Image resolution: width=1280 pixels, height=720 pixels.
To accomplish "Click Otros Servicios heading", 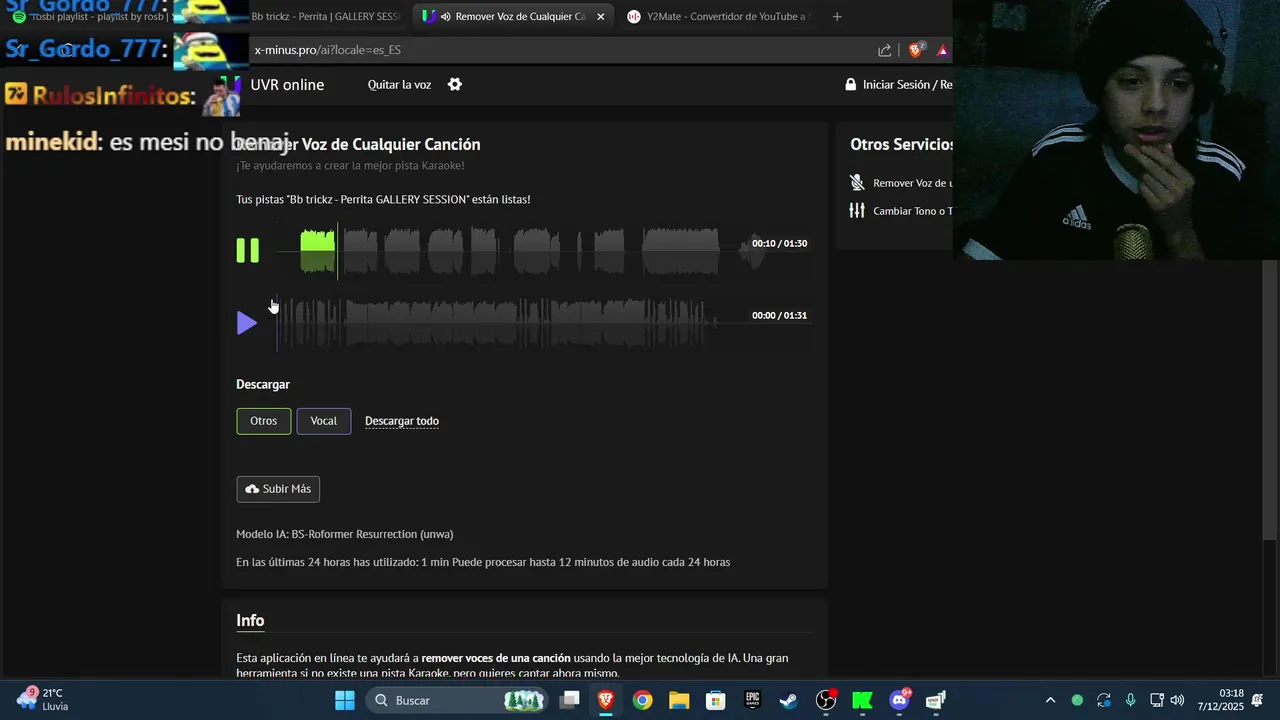I will [901, 145].
